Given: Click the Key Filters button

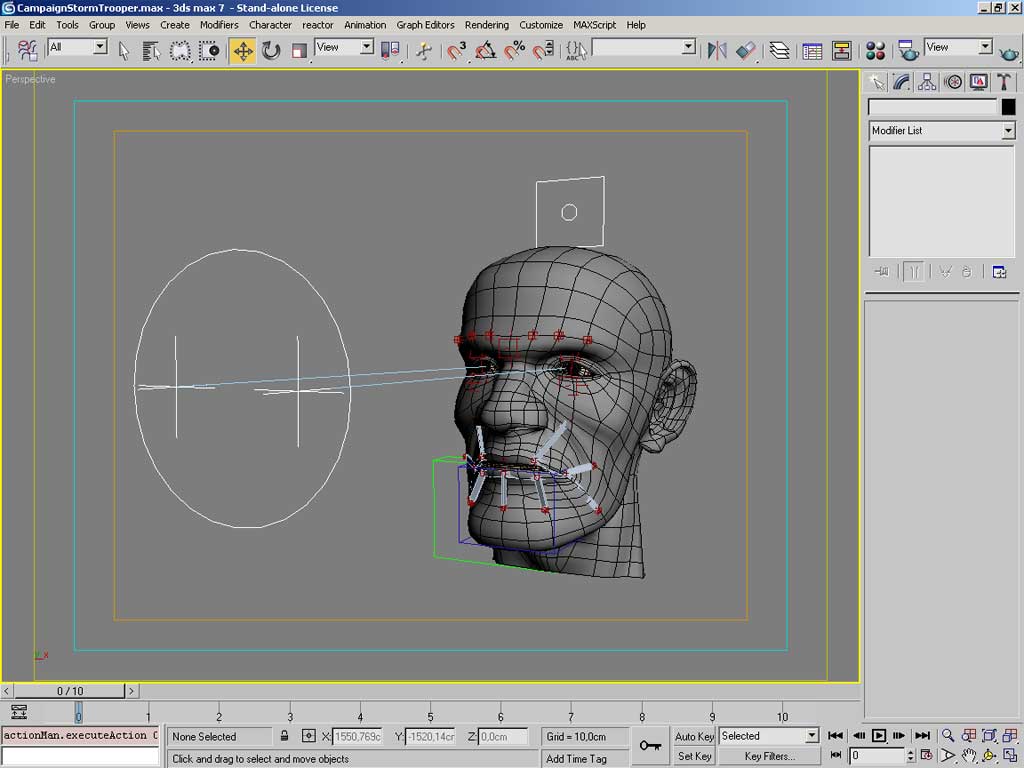Looking at the screenshot, I should (x=769, y=756).
